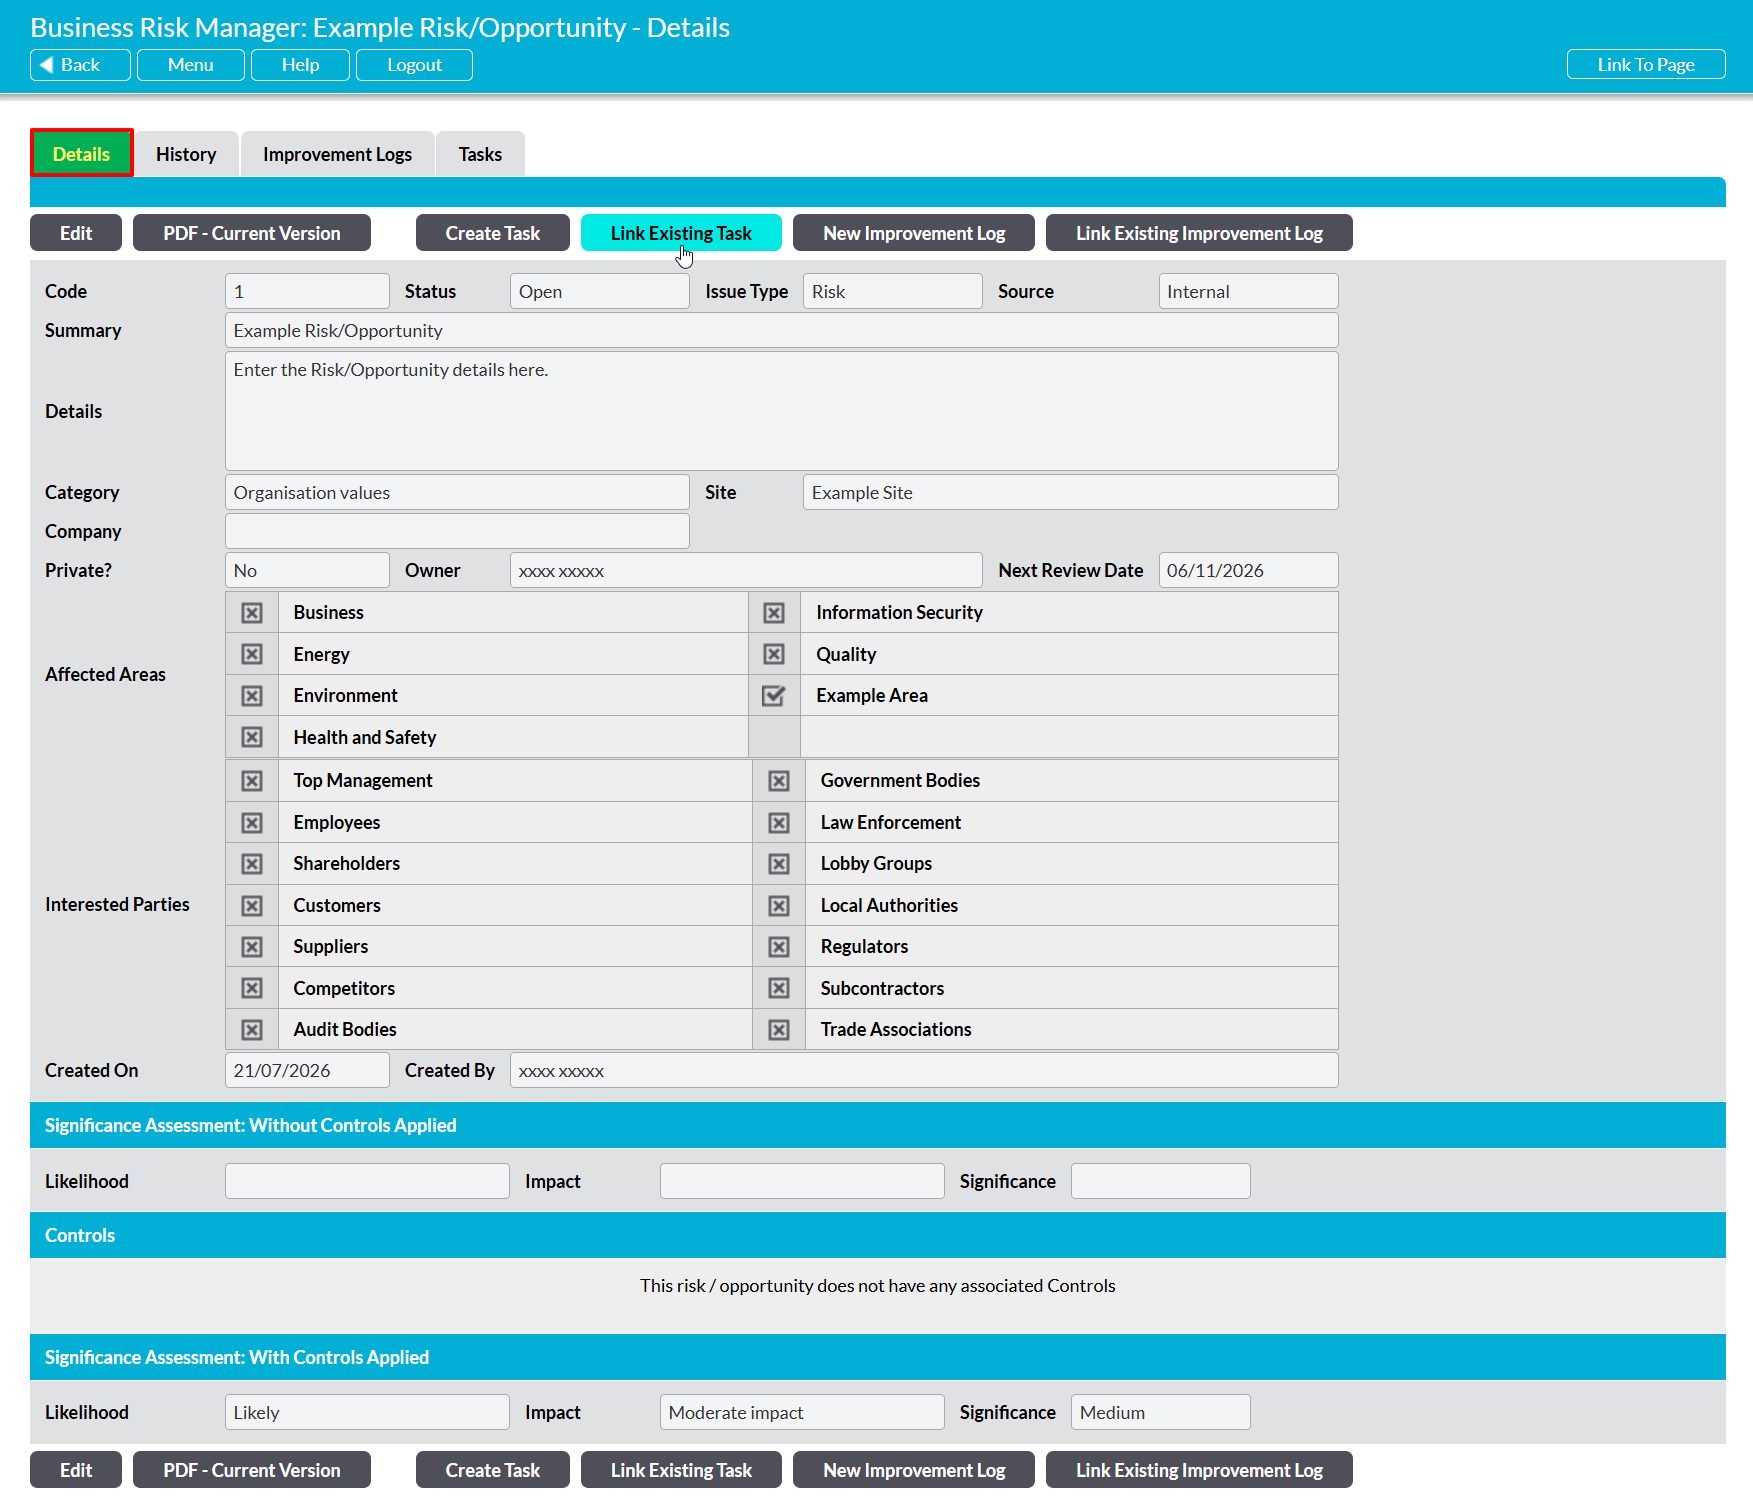The height and width of the screenshot is (1506, 1753).
Task: Click the Private? field showing No
Action: pos(307,570)
